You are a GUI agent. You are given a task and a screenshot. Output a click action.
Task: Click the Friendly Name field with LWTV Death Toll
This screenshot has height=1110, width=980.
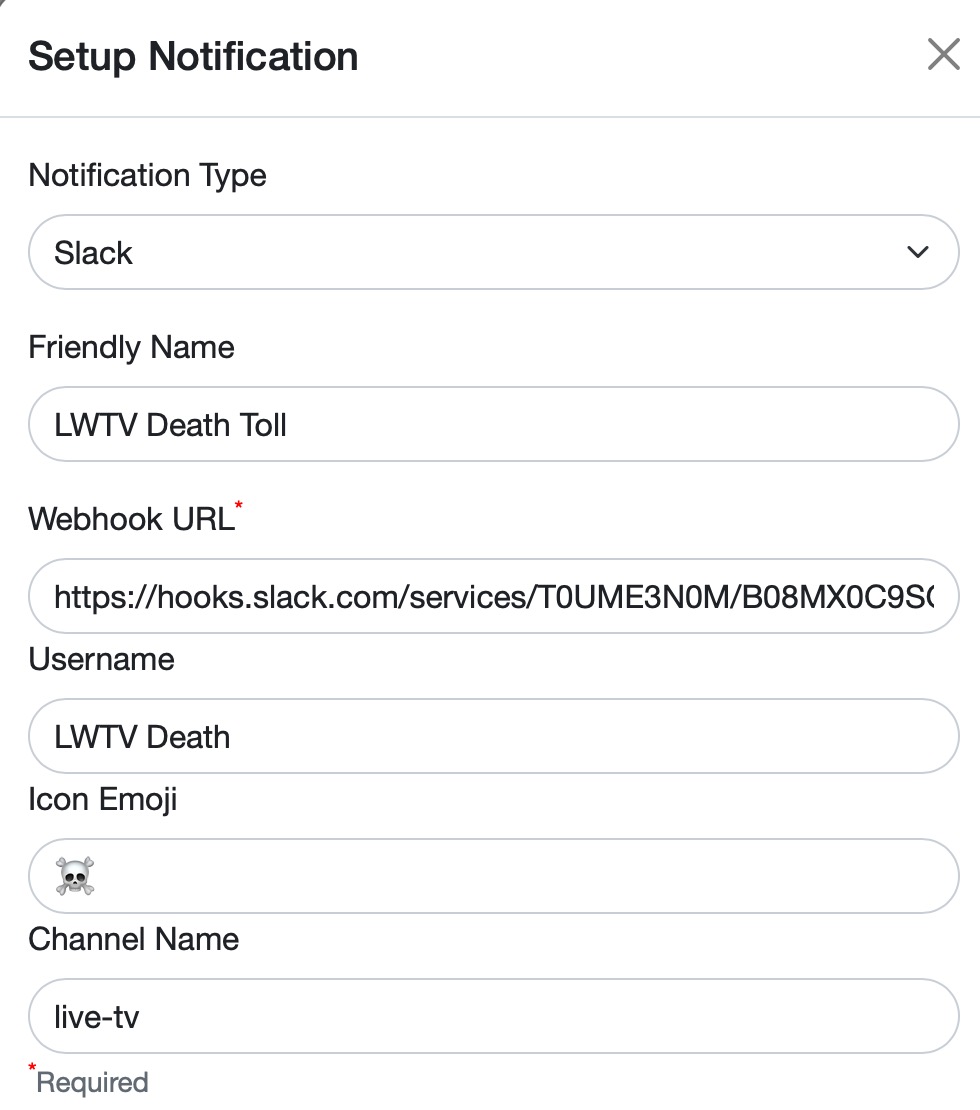[x=494, y=424]
